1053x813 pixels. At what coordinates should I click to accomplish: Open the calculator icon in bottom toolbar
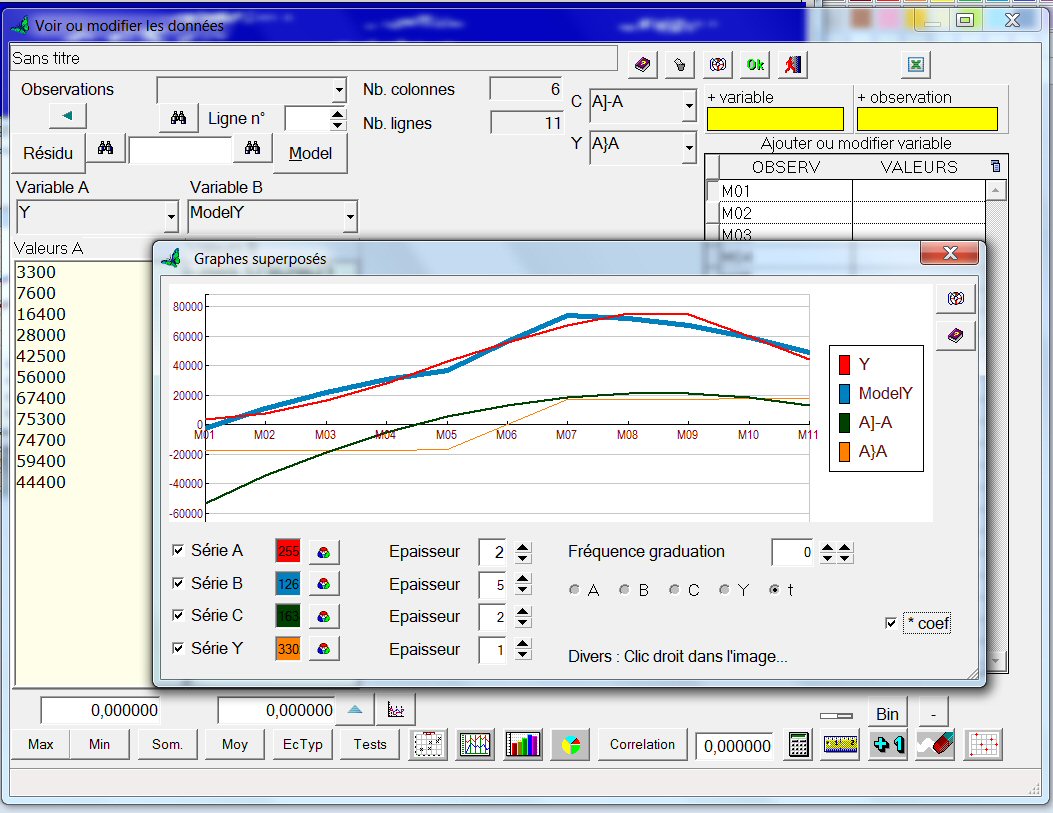[798, 745]
